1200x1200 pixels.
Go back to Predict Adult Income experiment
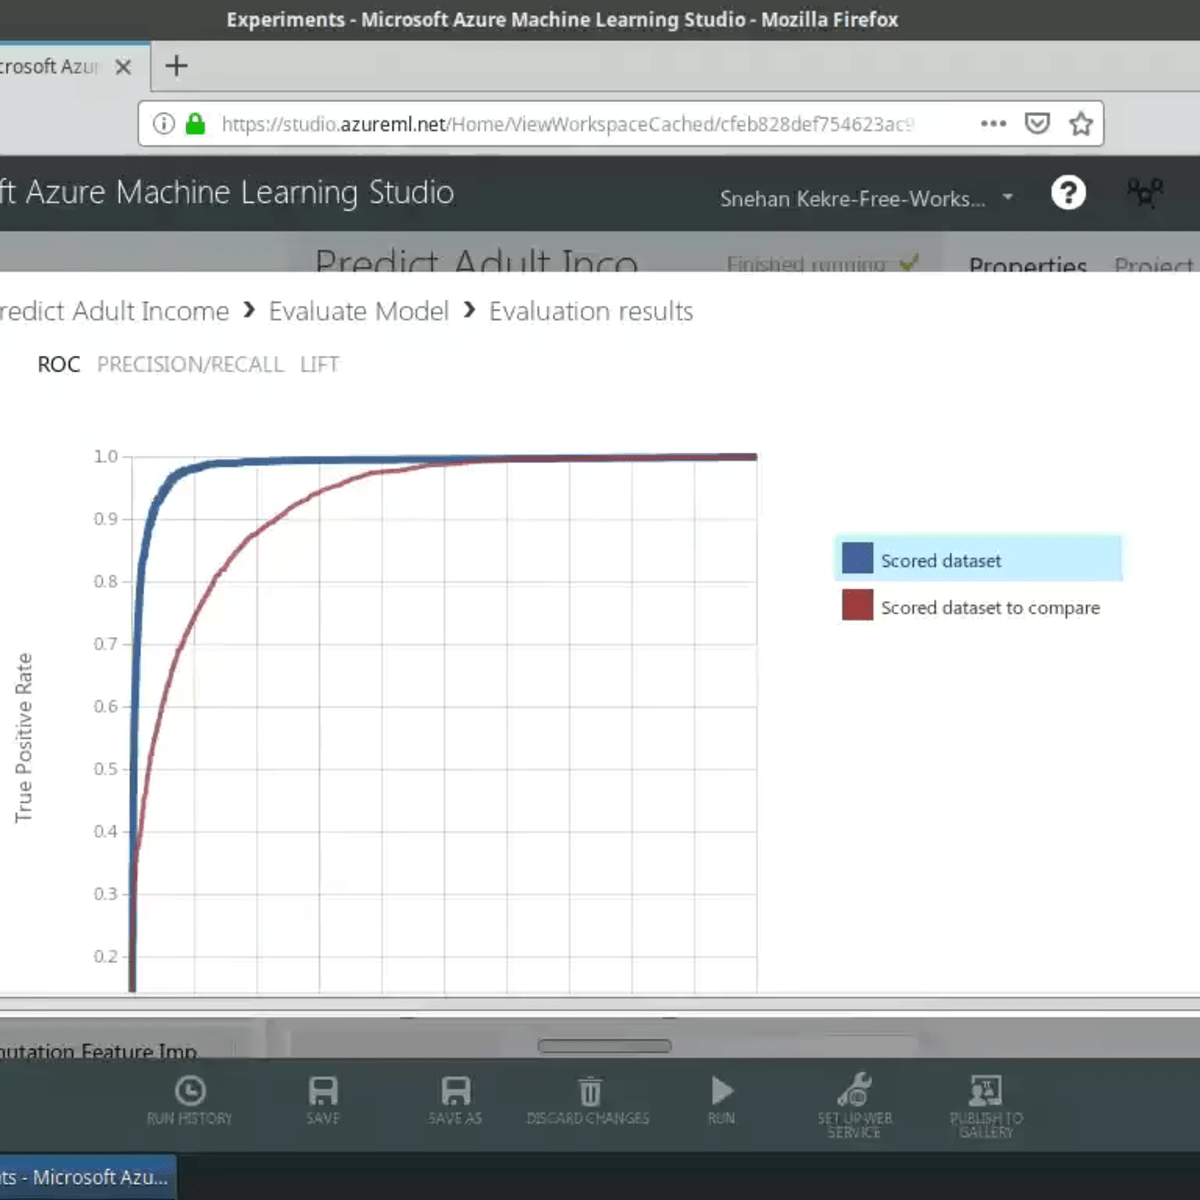coord(113,311)
